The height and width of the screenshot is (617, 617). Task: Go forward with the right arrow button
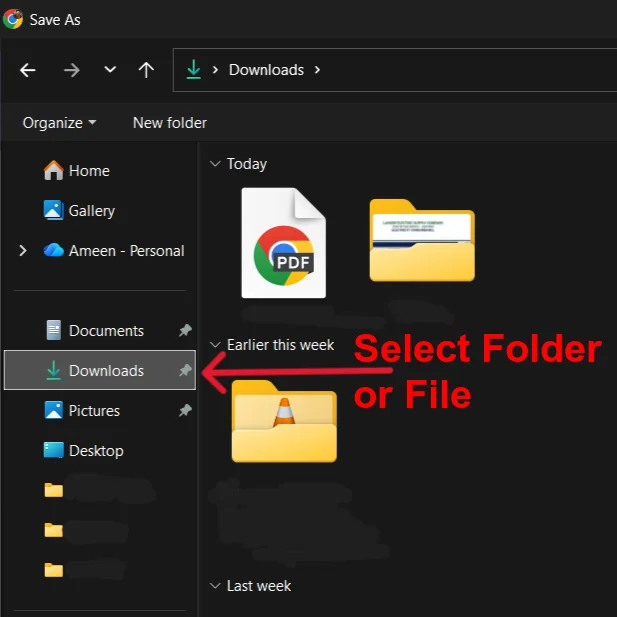pyautogui.click(x=72, y=70)
